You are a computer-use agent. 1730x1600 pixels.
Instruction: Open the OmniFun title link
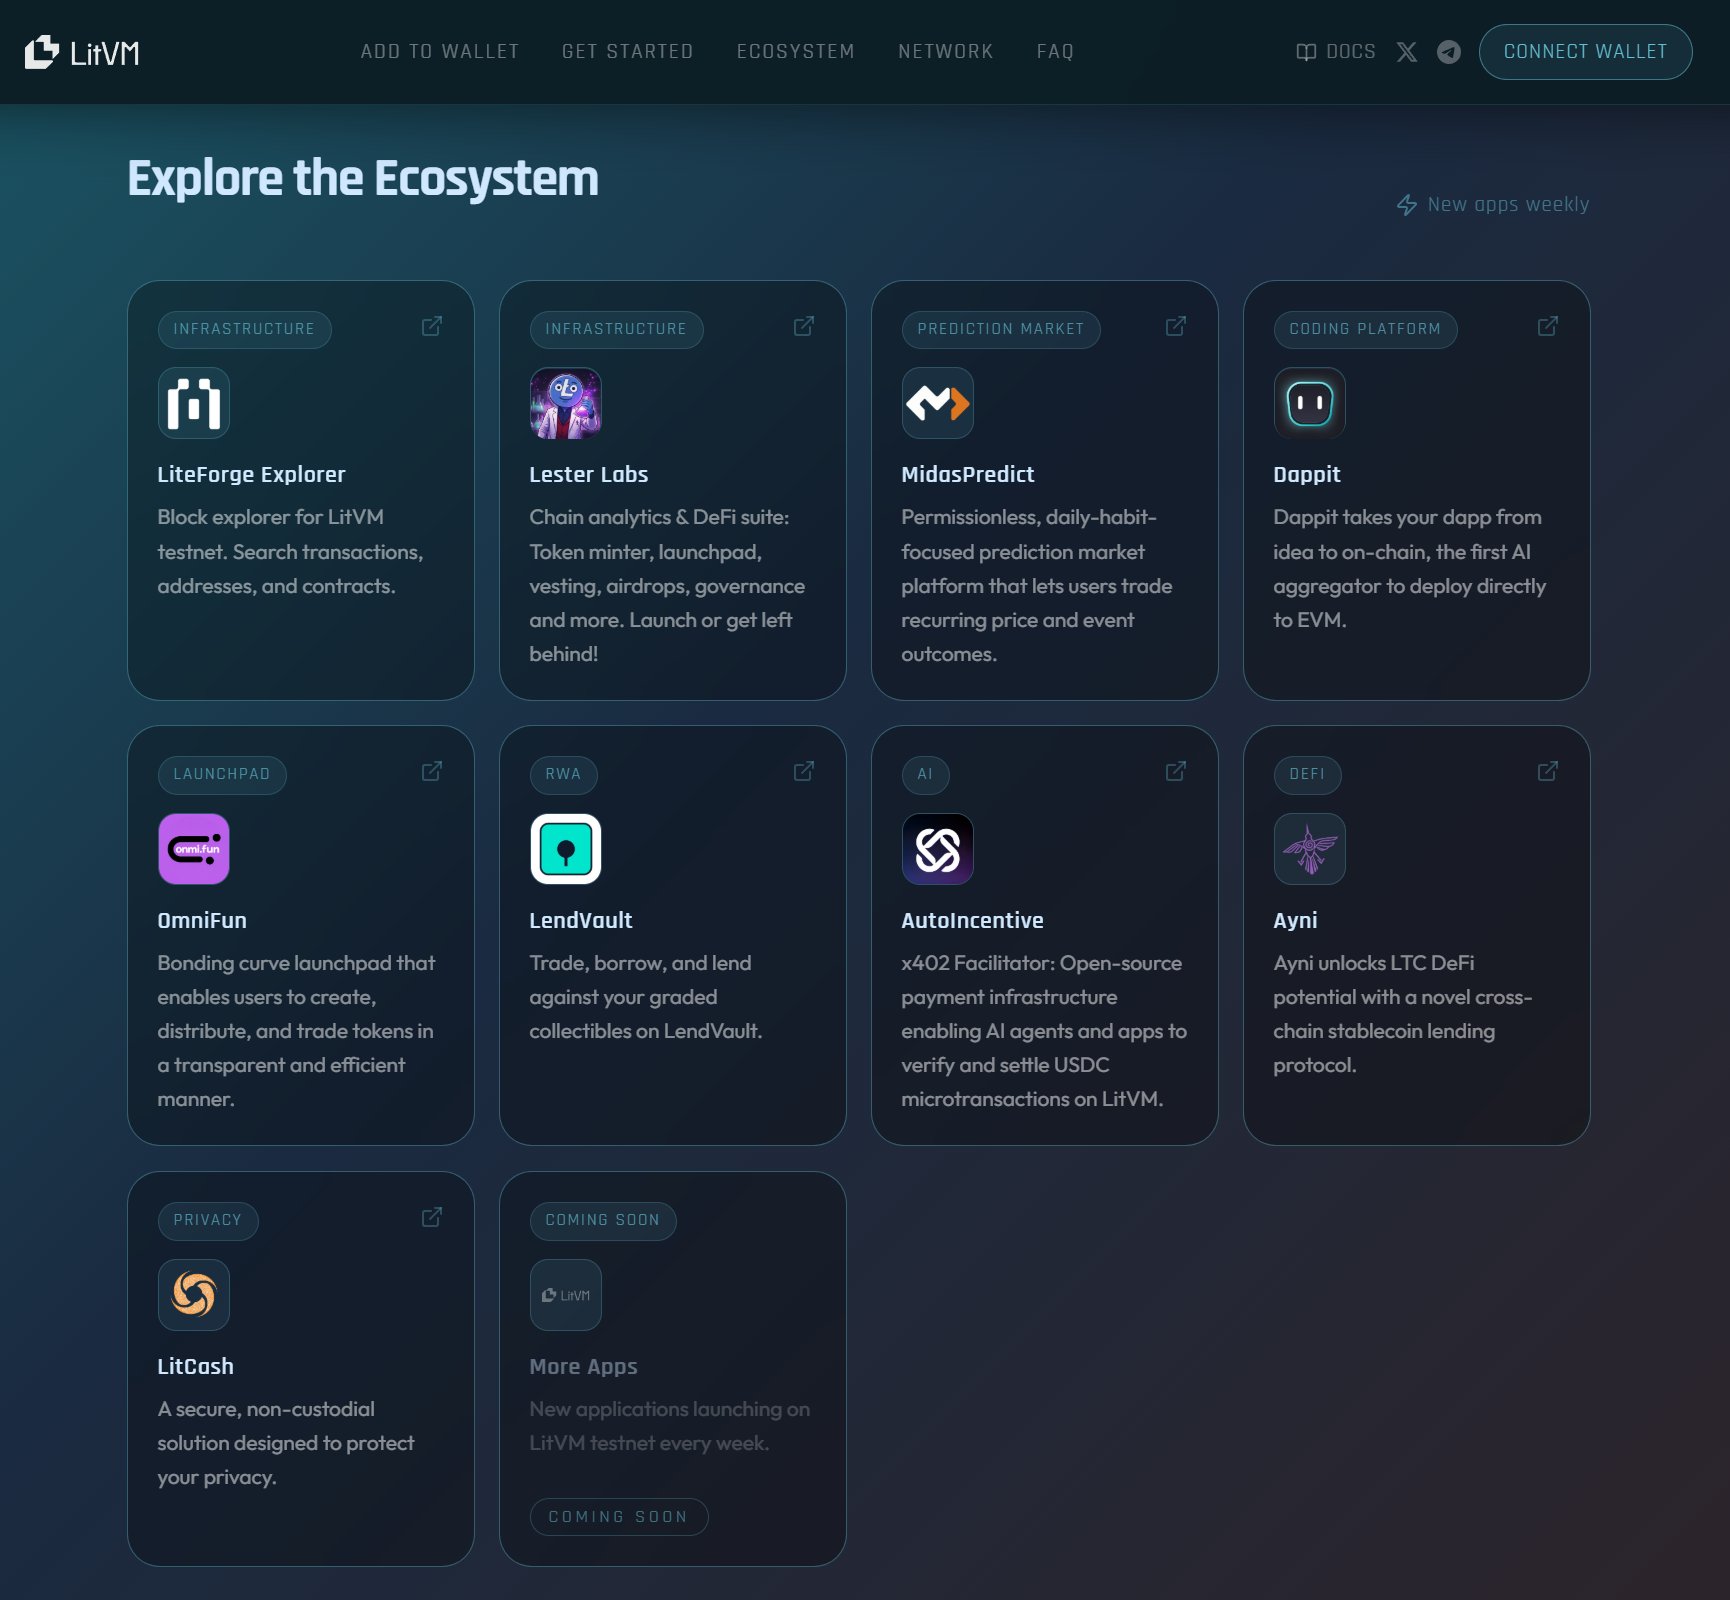tap(202, 921)
